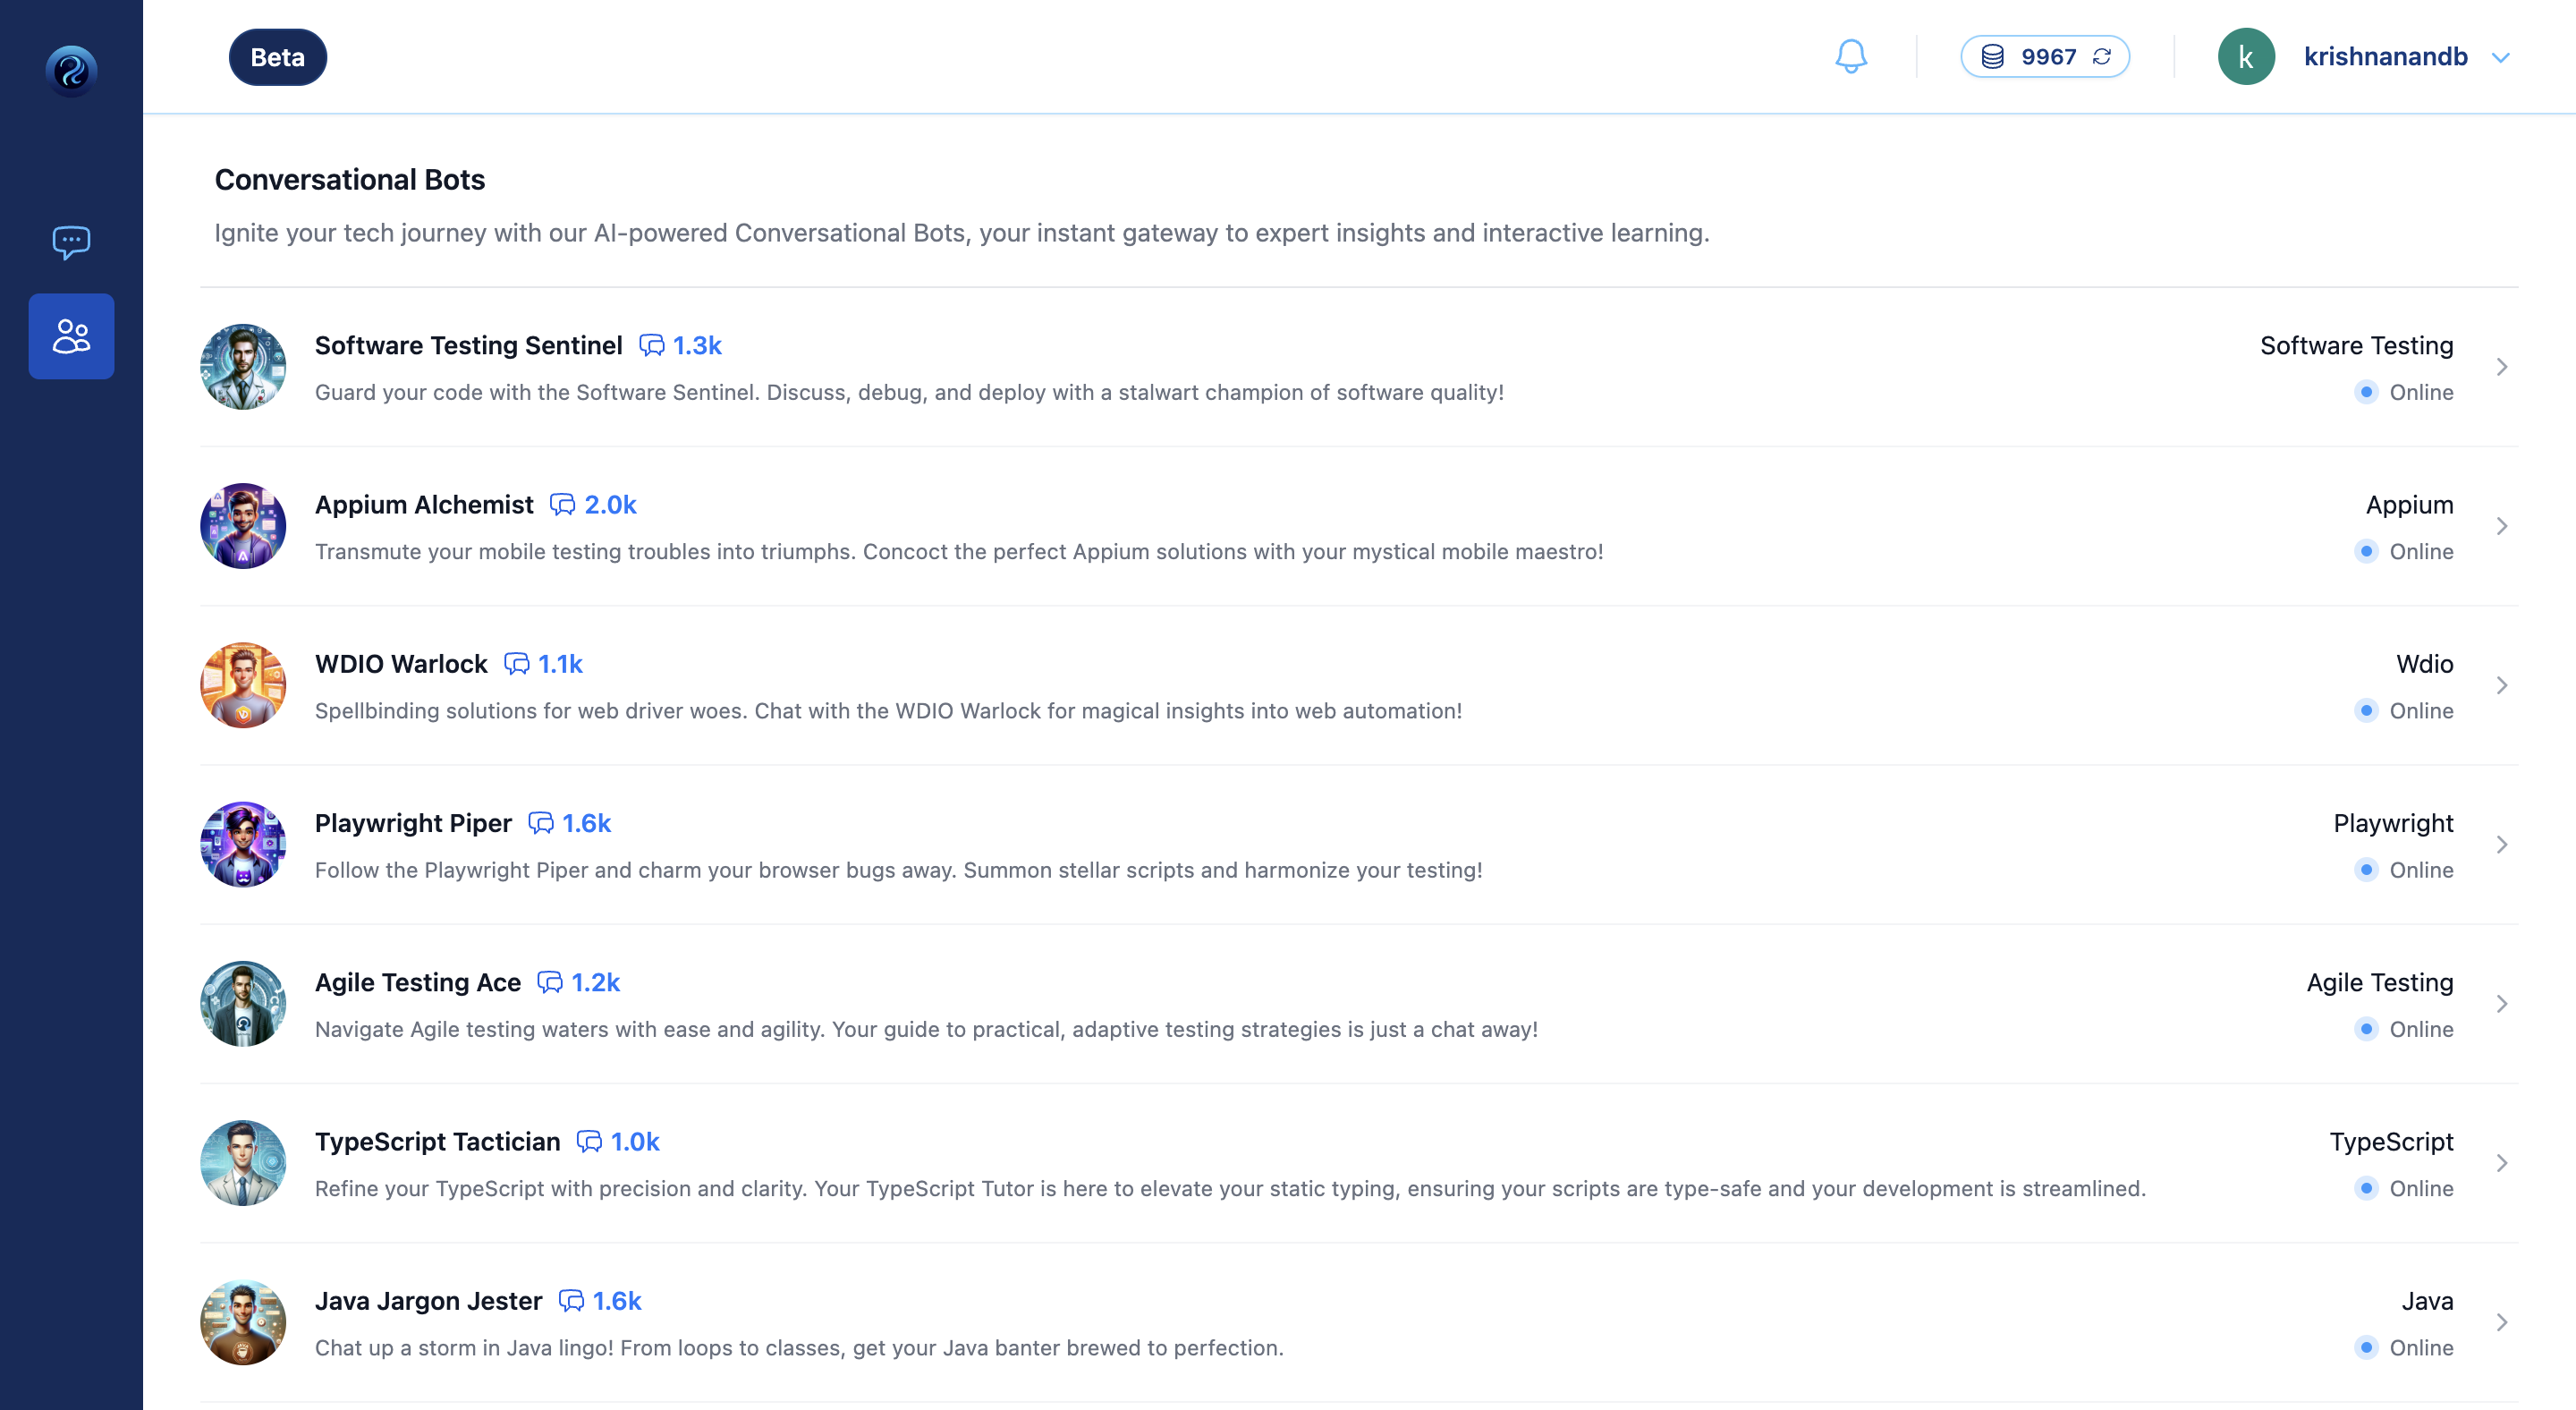Click the credits coin stack icon
2576x1410 pixels.
coord(1992,57)
